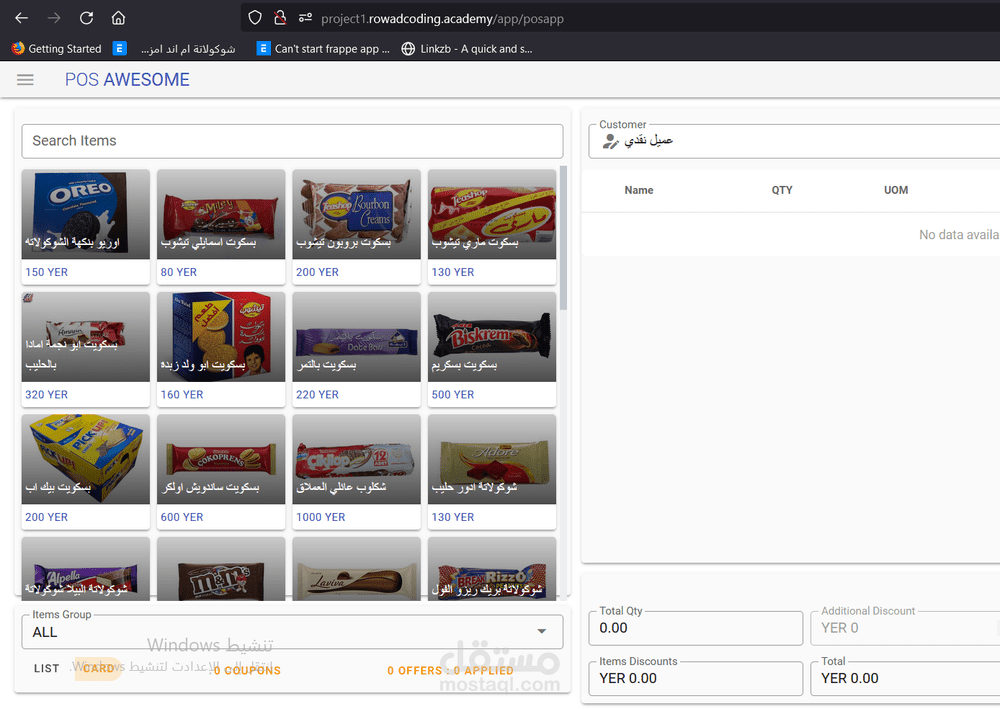
Task: Click the Total YER 0.00 field
Action: pyautogui.click(x=905, y=678)
